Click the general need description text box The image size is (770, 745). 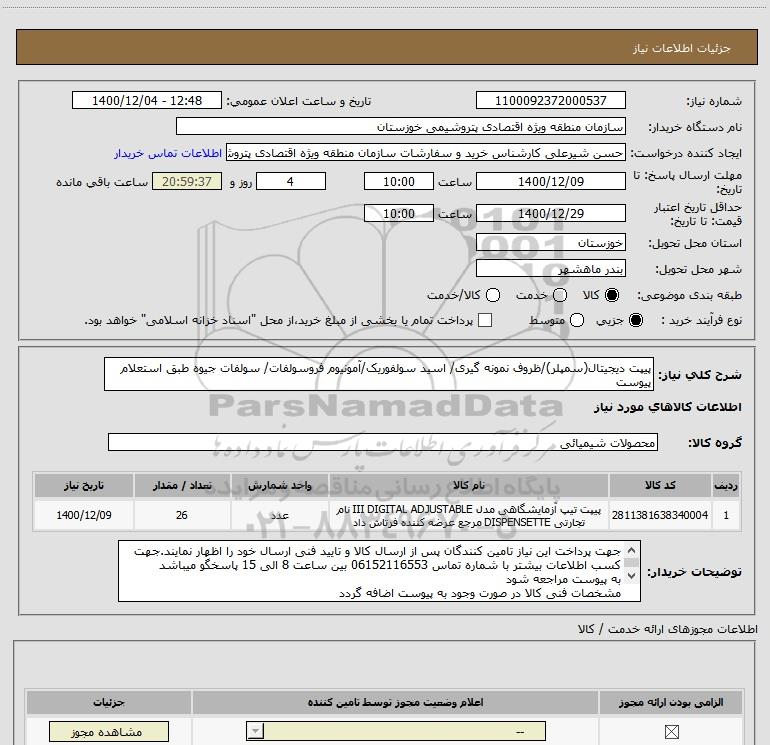pos(379,374)
